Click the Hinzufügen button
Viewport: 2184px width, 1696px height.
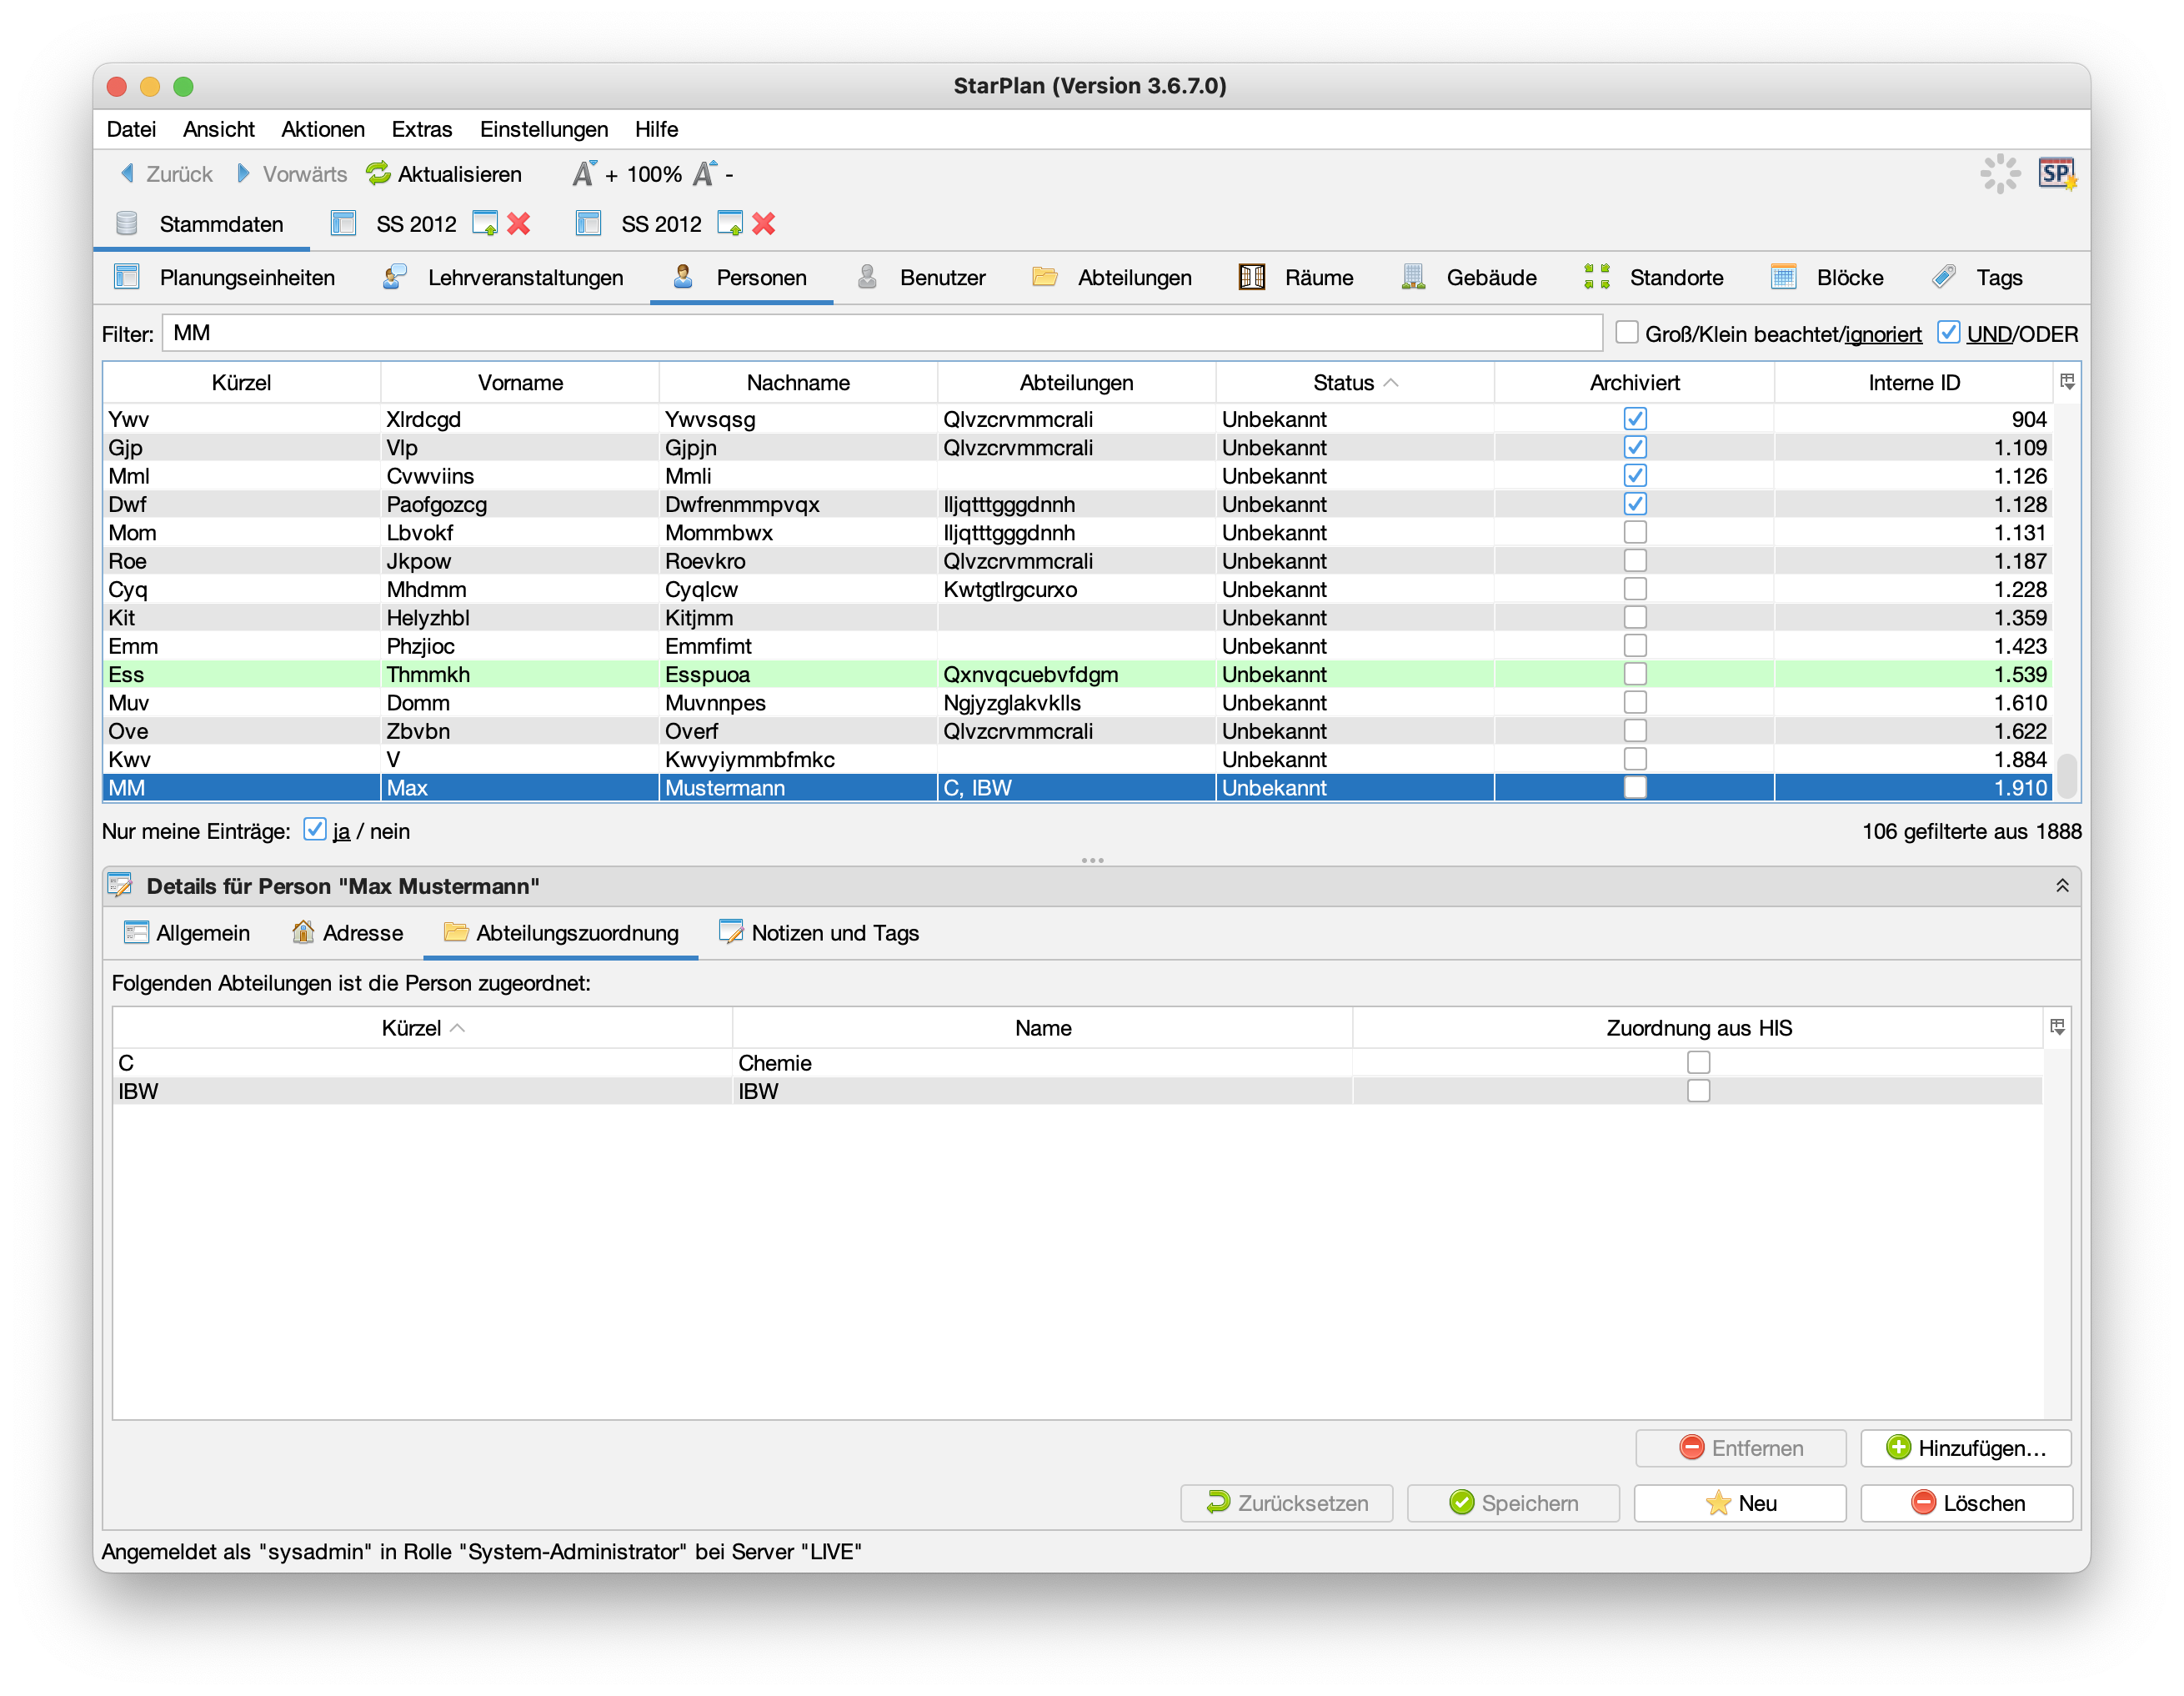point(1965,1448)
